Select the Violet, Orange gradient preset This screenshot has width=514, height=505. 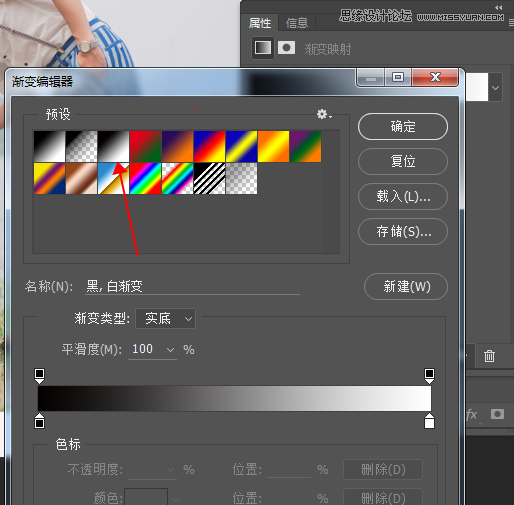pos(177,146)
